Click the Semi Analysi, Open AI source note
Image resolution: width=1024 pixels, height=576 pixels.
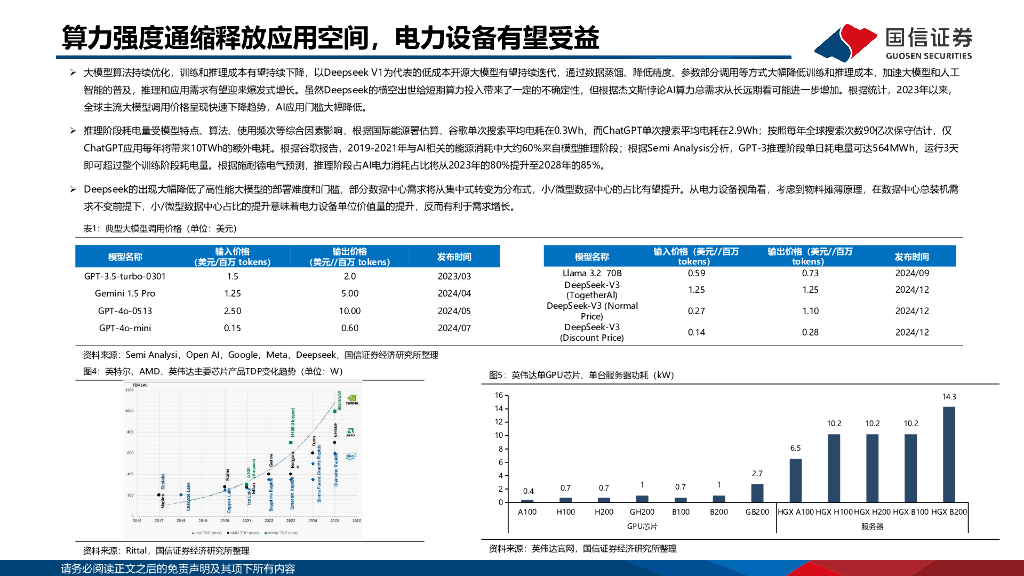click(x=261, y=355)
